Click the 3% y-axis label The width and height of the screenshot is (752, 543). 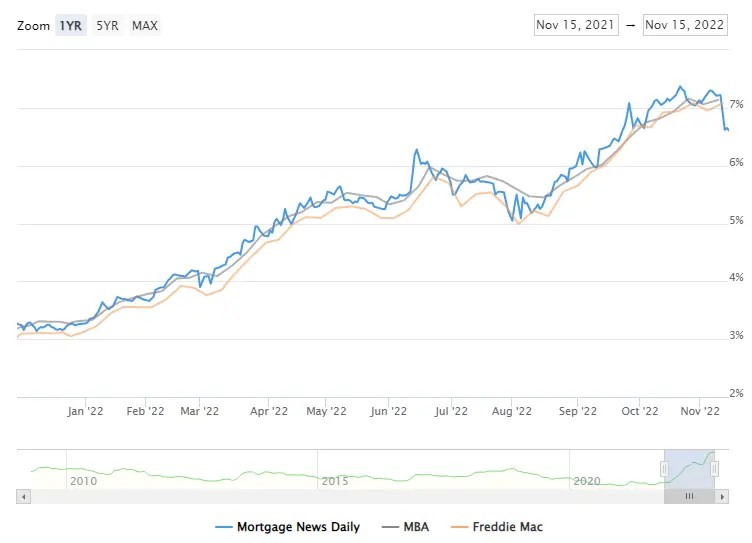pos(736,335)
